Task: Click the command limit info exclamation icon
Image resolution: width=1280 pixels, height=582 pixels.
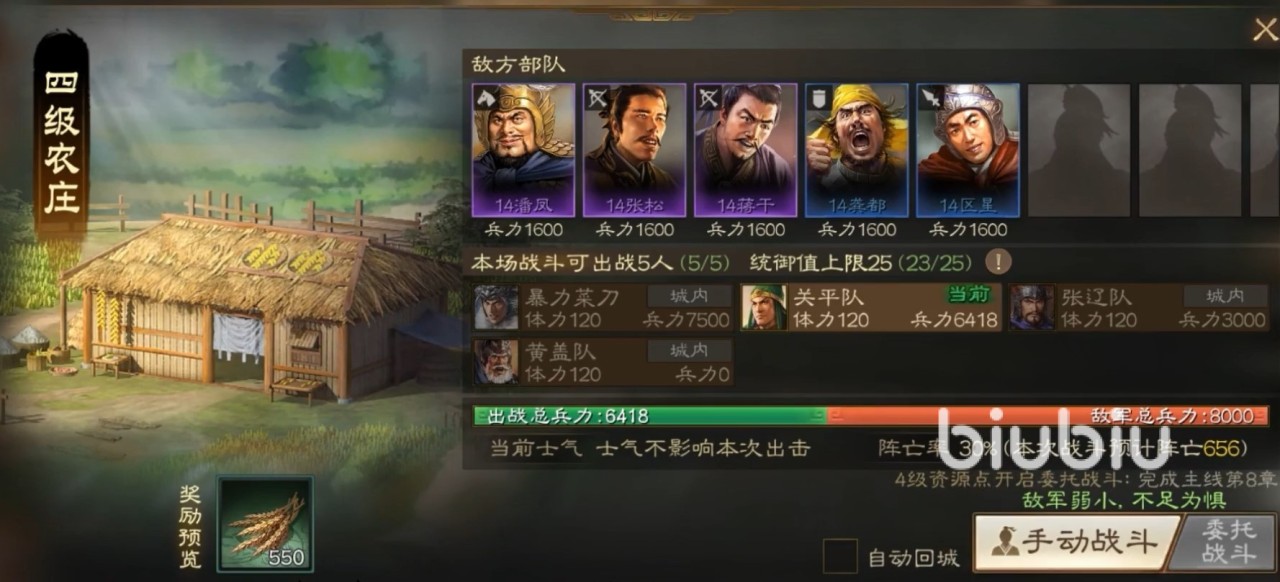Action: [998, 263]
